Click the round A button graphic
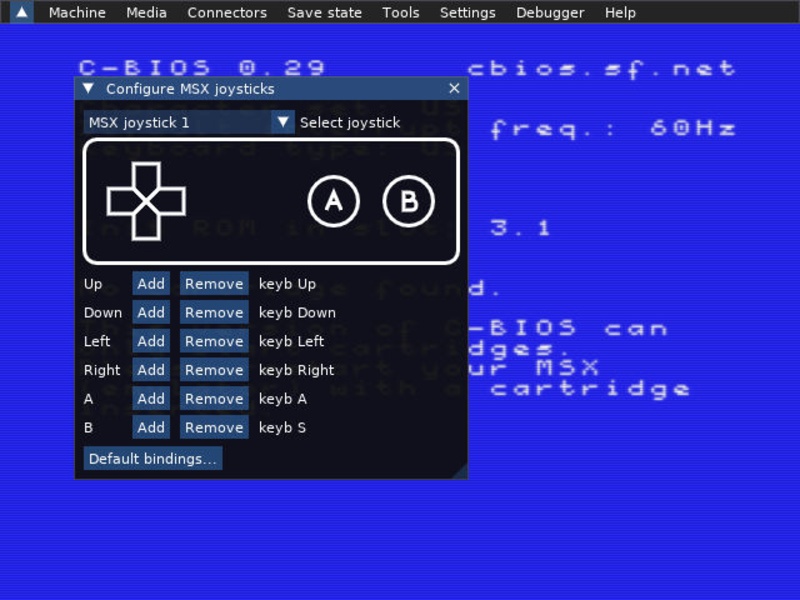The height and width of the screenshot is (600, 800). (x=334, y=201)
